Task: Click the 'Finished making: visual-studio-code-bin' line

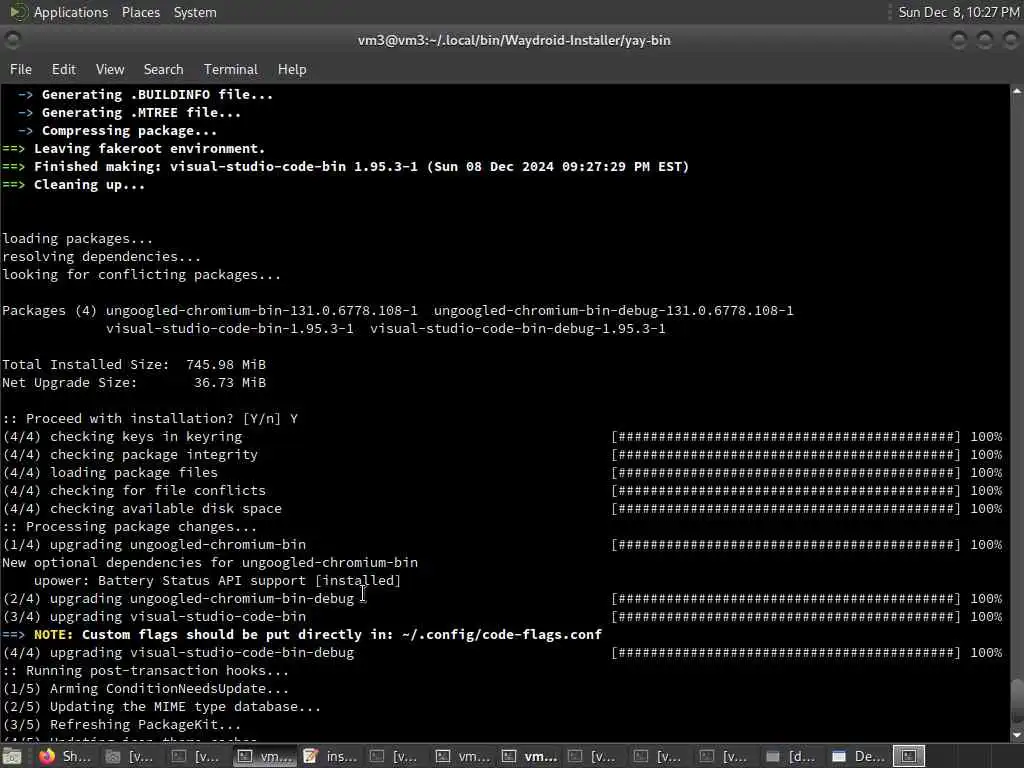Action: (x=345, y=167)
